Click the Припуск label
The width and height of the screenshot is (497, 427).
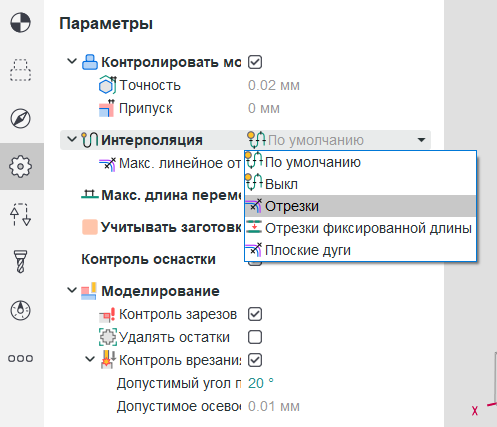click(146, 108)
